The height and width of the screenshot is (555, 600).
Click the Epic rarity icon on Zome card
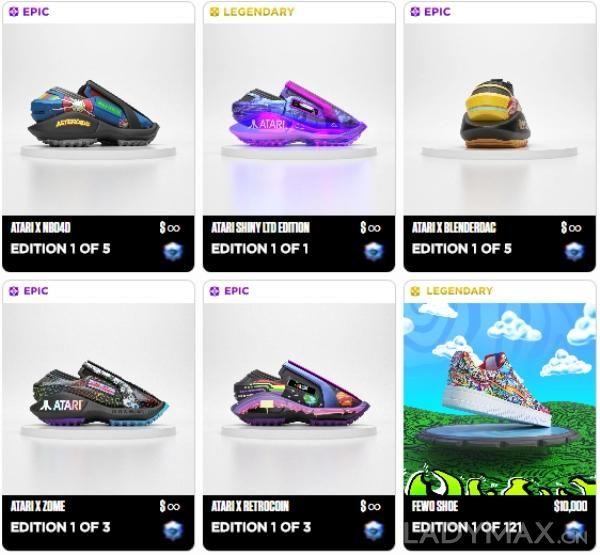[14, 291]
